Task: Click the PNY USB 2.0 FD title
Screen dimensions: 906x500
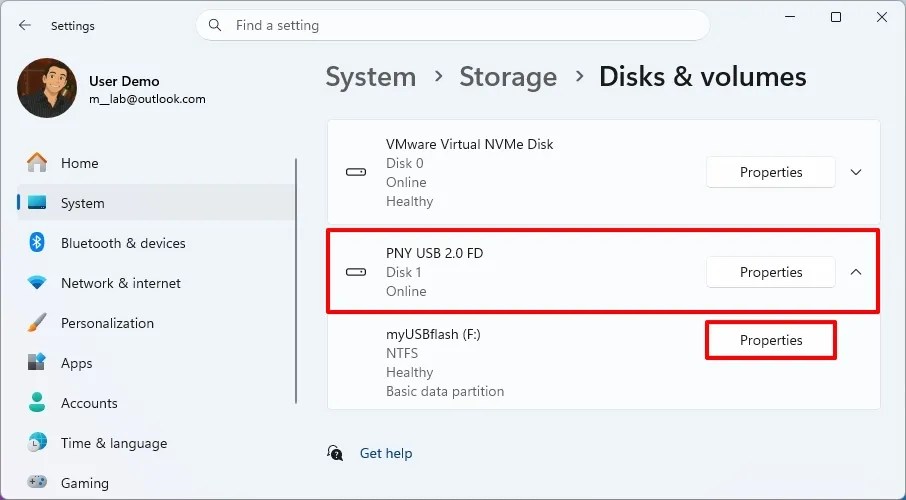Action: click(x=435, y=253)
